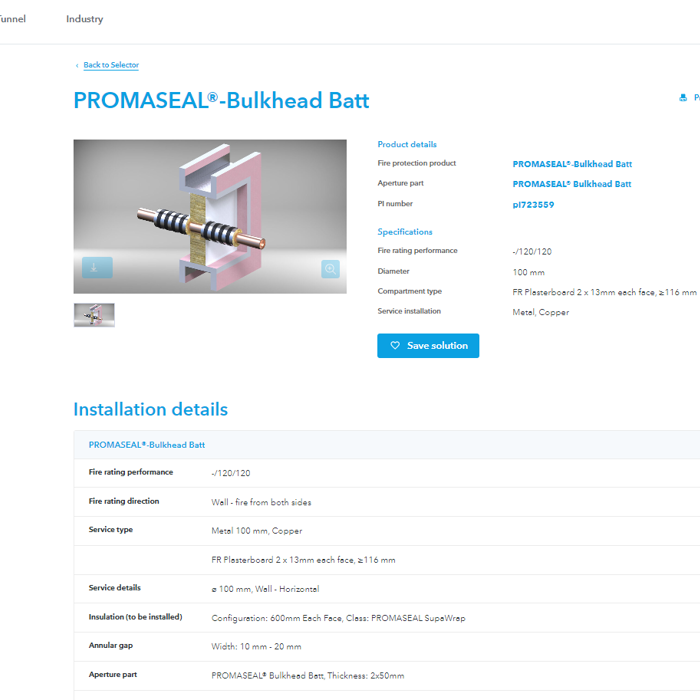Click the heart icon in Save solution
This screenshot has height=700, width=700.
pyautogui.click(x=395, y=346)
